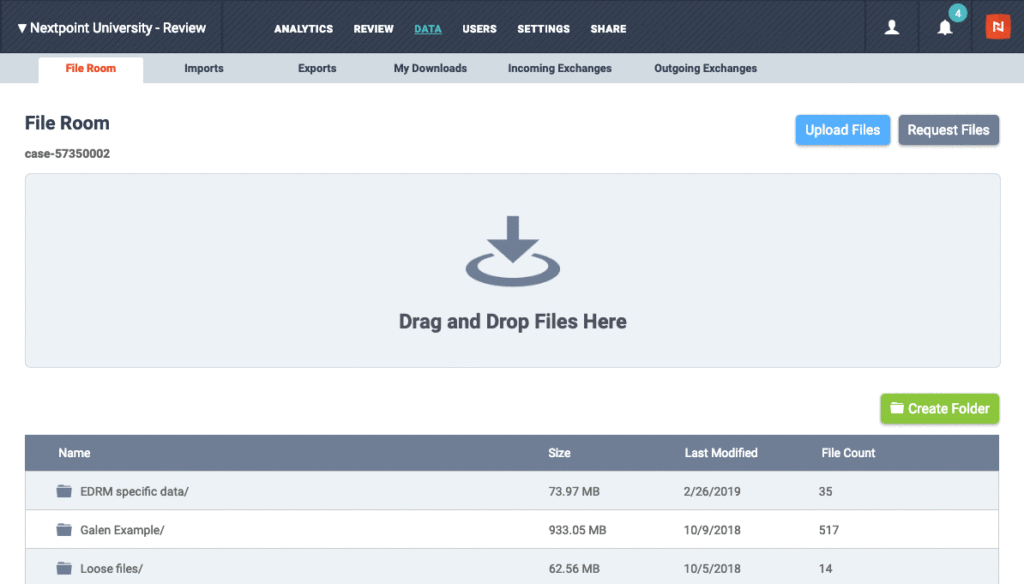Click the folder icon beside Loose files
Screen dimensions: 1024x584
coord(63,567)
